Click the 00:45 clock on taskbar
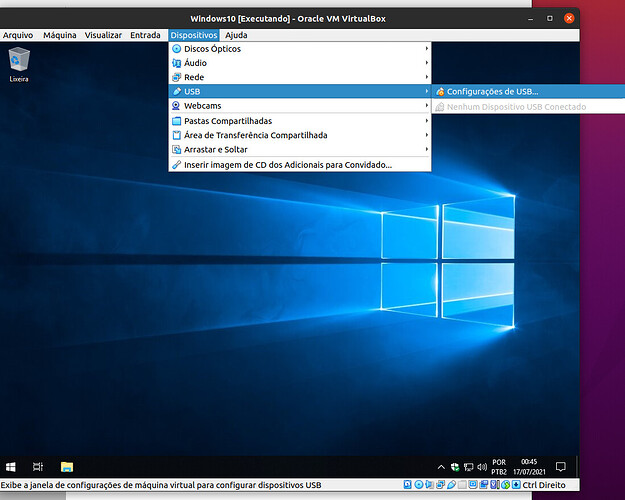This screenshot has width=625, height=500. pos(529,462)
